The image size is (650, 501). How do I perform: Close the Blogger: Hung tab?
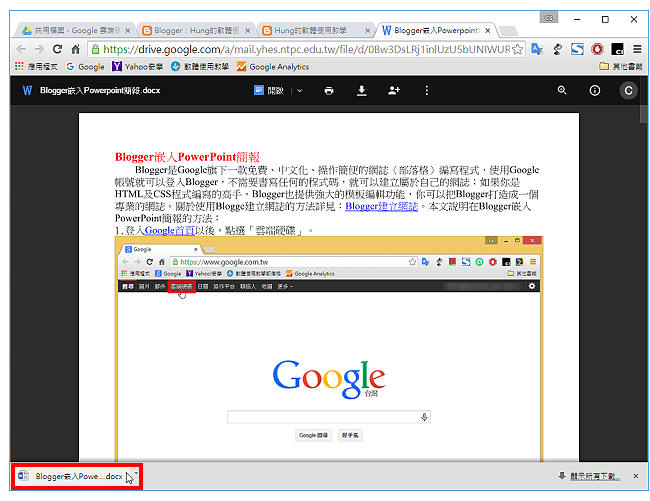click(247, 30)
